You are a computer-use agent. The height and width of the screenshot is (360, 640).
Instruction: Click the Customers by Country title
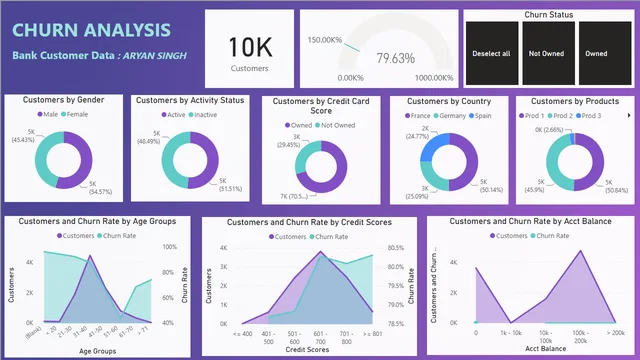click(x=449, y=101)
